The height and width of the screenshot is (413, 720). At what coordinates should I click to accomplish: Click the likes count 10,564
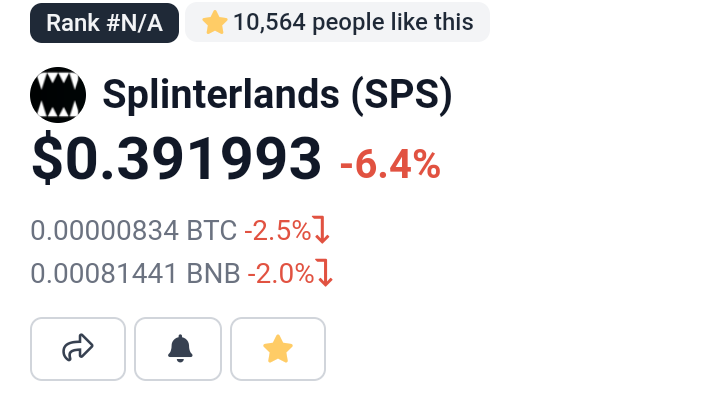pyautogui.click(x=270, y=22)
